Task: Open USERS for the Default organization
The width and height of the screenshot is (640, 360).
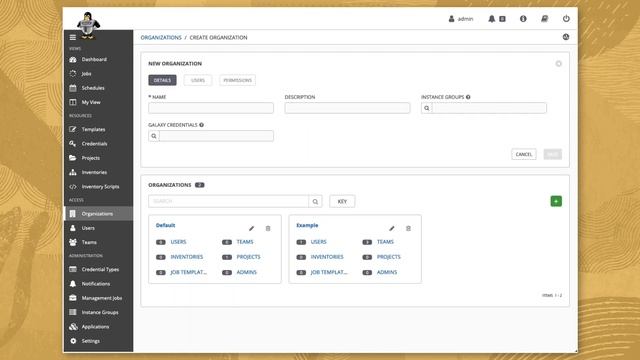Action: click(x=178, y=242)
